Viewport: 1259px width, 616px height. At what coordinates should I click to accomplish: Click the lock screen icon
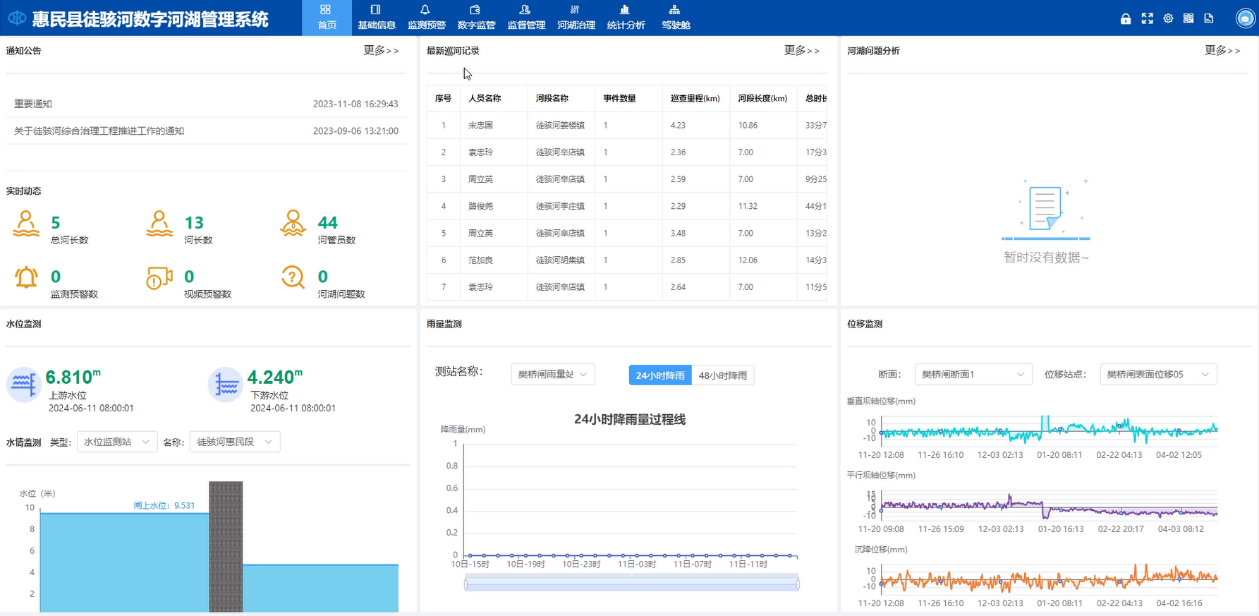coord(1126,18)
